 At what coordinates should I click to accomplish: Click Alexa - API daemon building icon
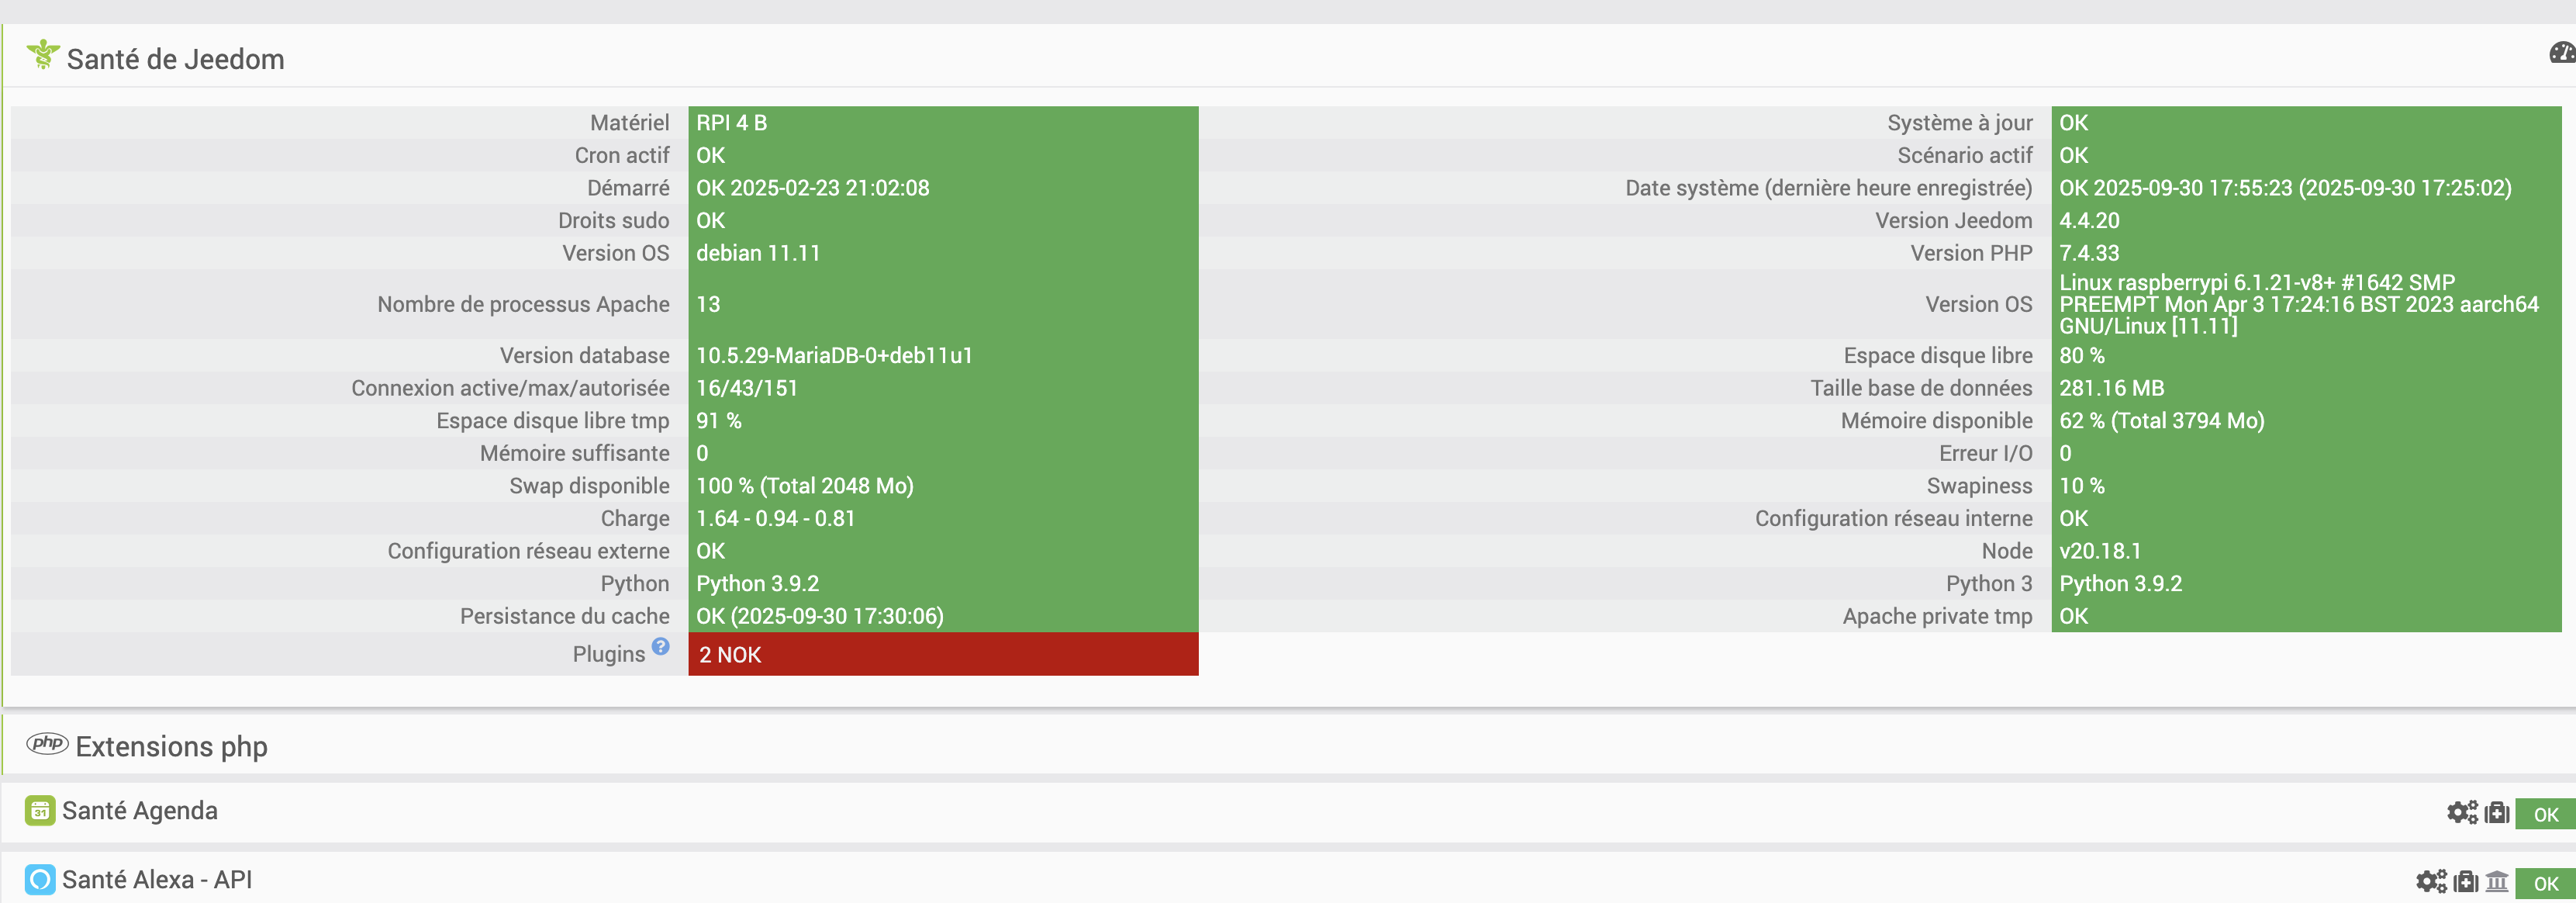(x=2497, y=881)
